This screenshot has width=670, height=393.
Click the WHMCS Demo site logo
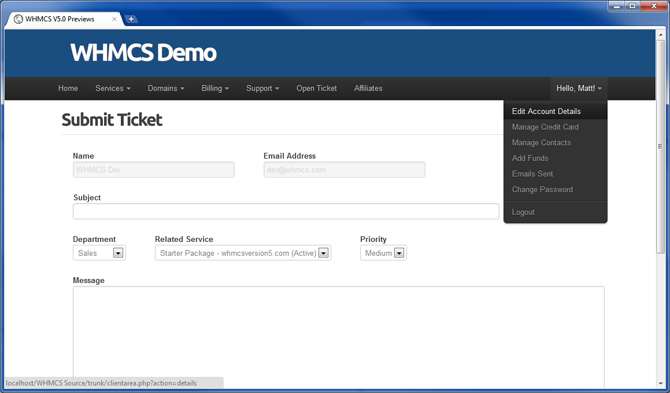point(143,53)
